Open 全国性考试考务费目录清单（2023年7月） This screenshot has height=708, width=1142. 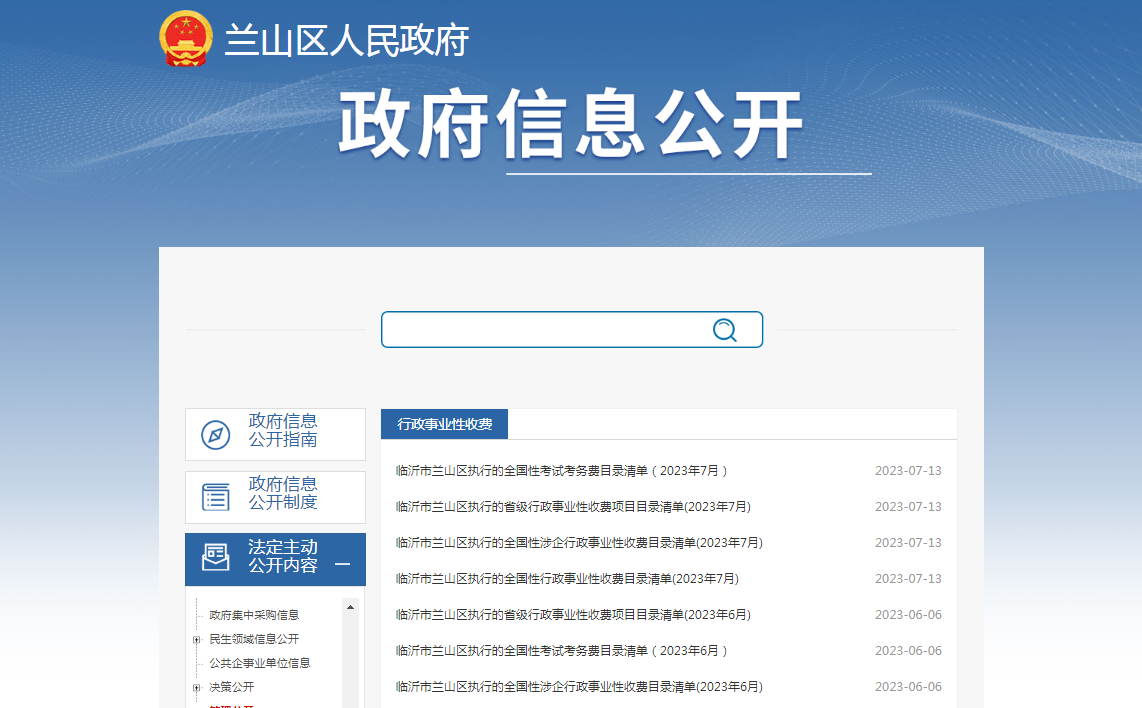[x=561, y=471]
